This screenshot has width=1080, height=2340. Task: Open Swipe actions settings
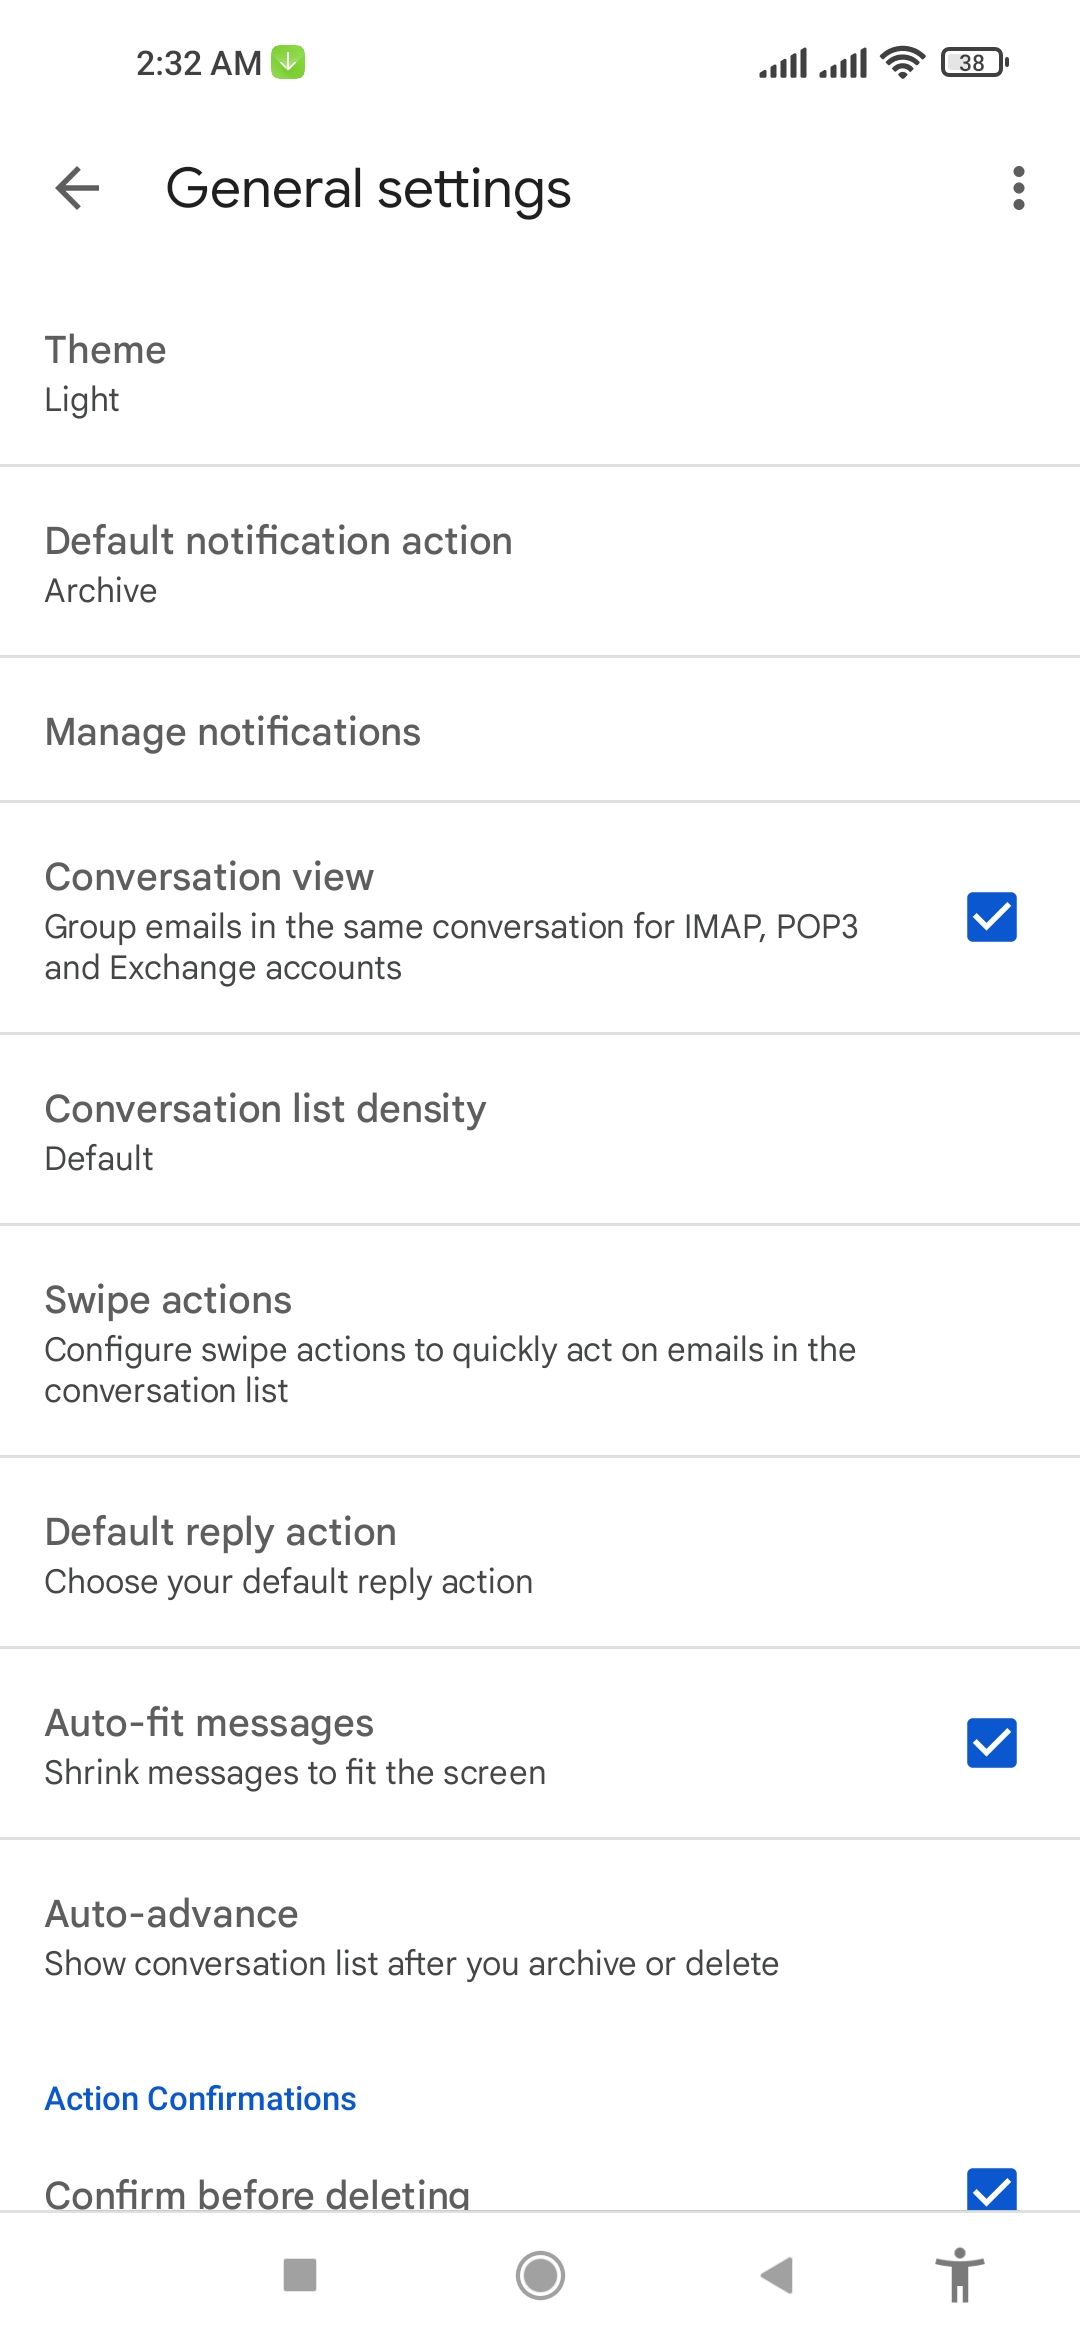pos(540,1342)
